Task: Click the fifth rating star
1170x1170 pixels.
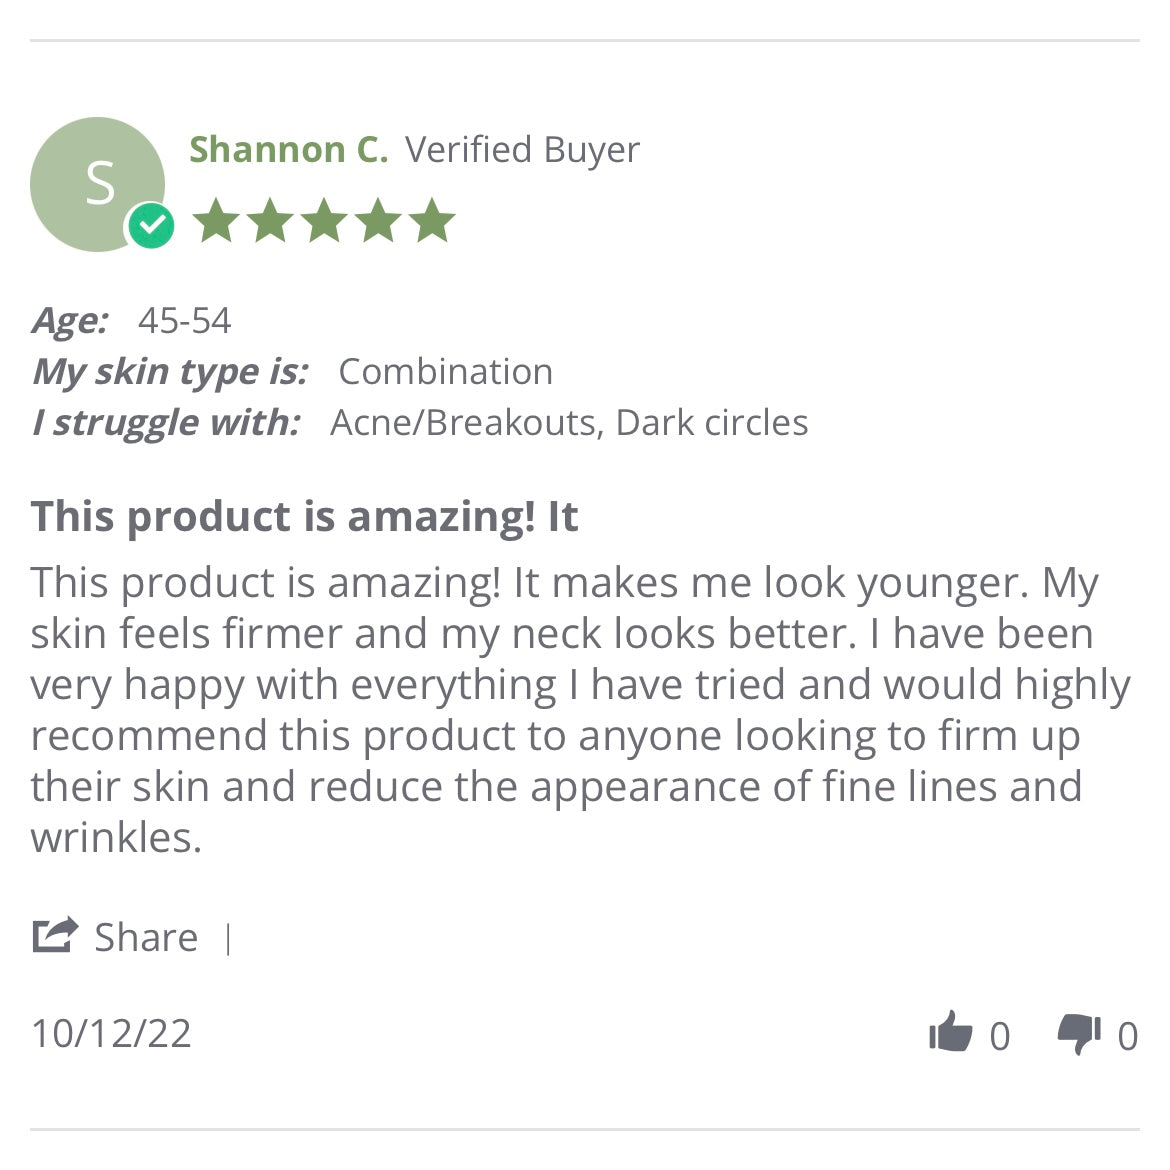Action: (432, 221)
